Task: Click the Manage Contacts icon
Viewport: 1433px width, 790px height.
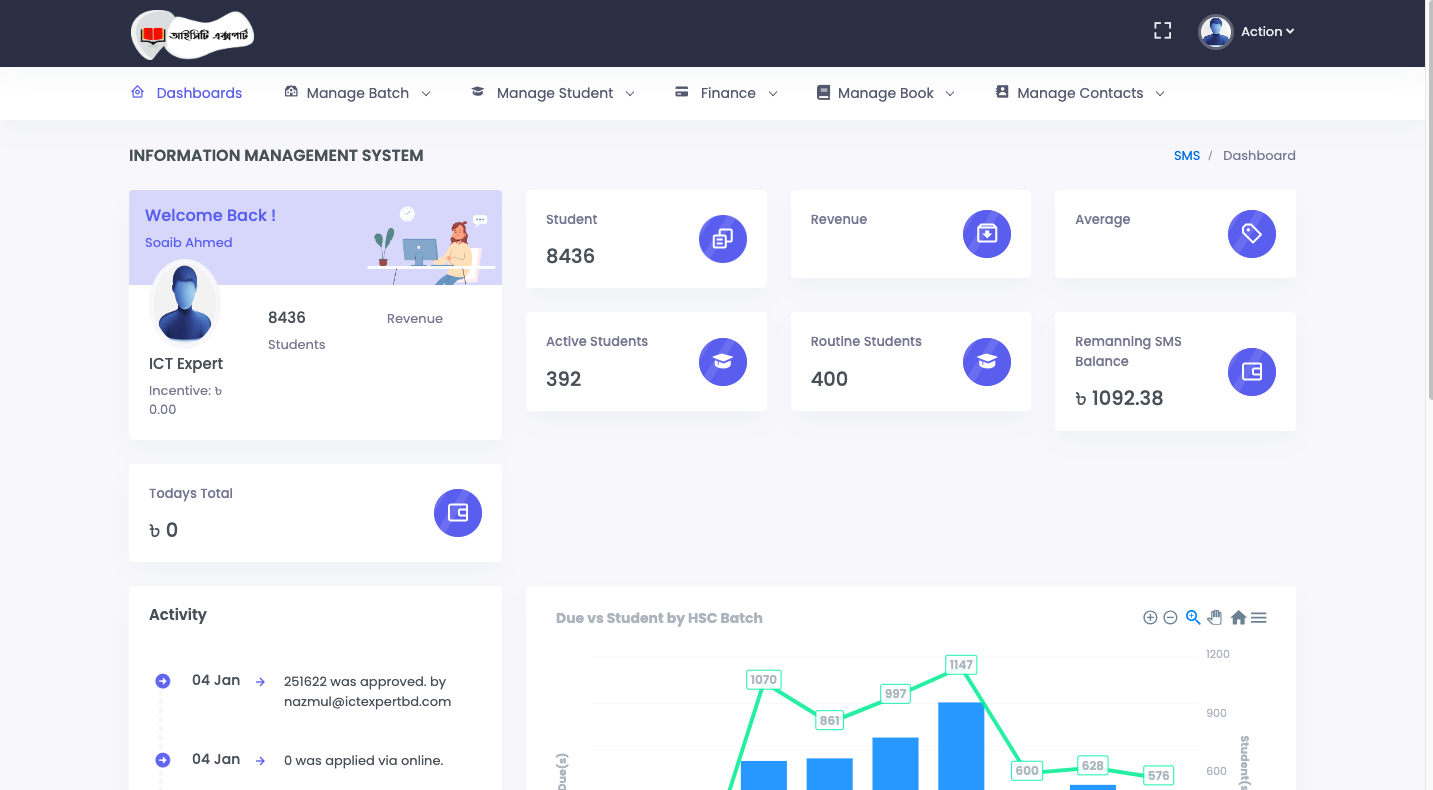Action: 1002,92
